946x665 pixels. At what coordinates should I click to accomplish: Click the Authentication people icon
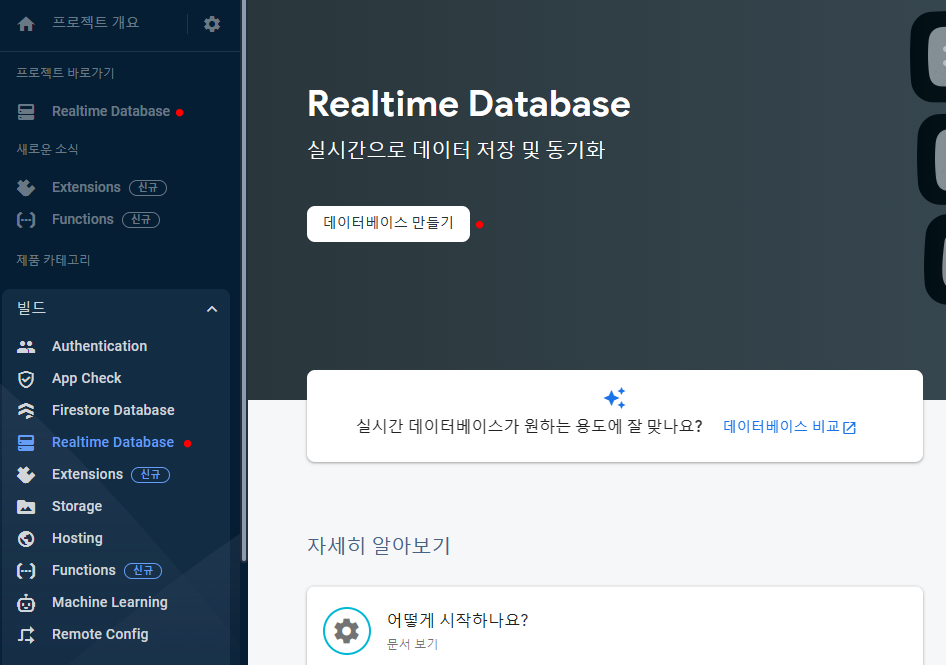point(26,346)
